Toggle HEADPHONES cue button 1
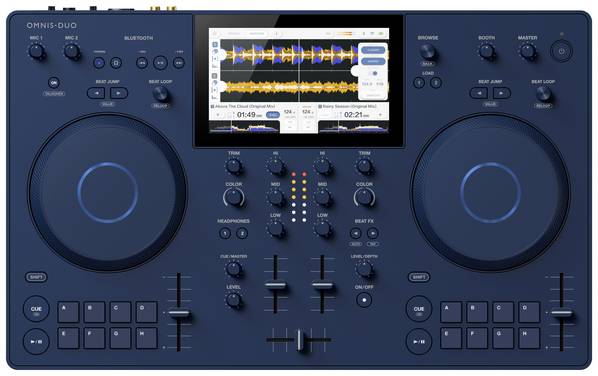 point(225,233)
